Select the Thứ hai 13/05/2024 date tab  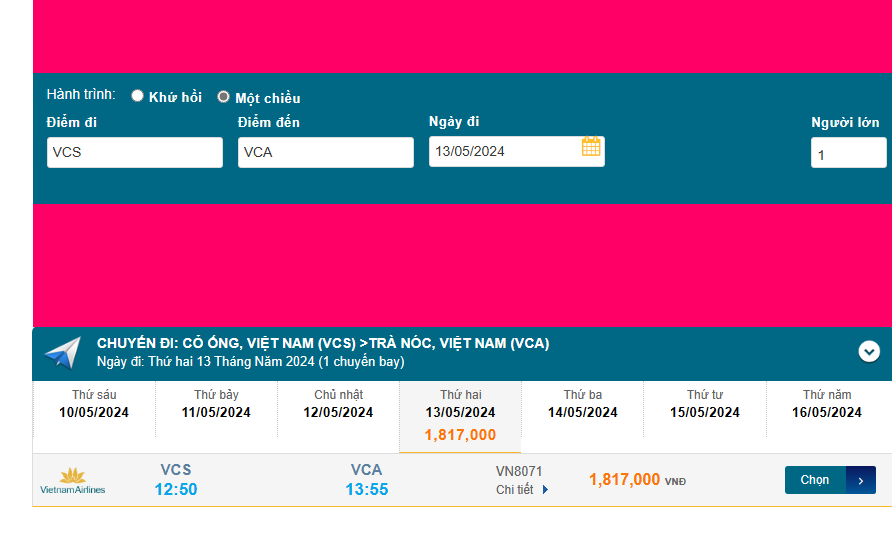[460, 417]
